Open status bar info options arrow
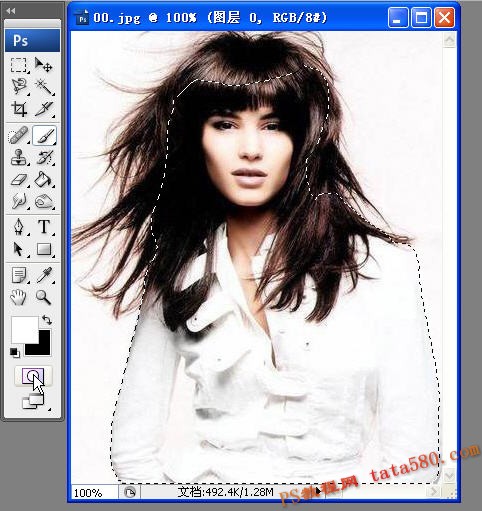The width and height of the screenshot is (482, 511). pyautogui.click(x=318, y=491)
